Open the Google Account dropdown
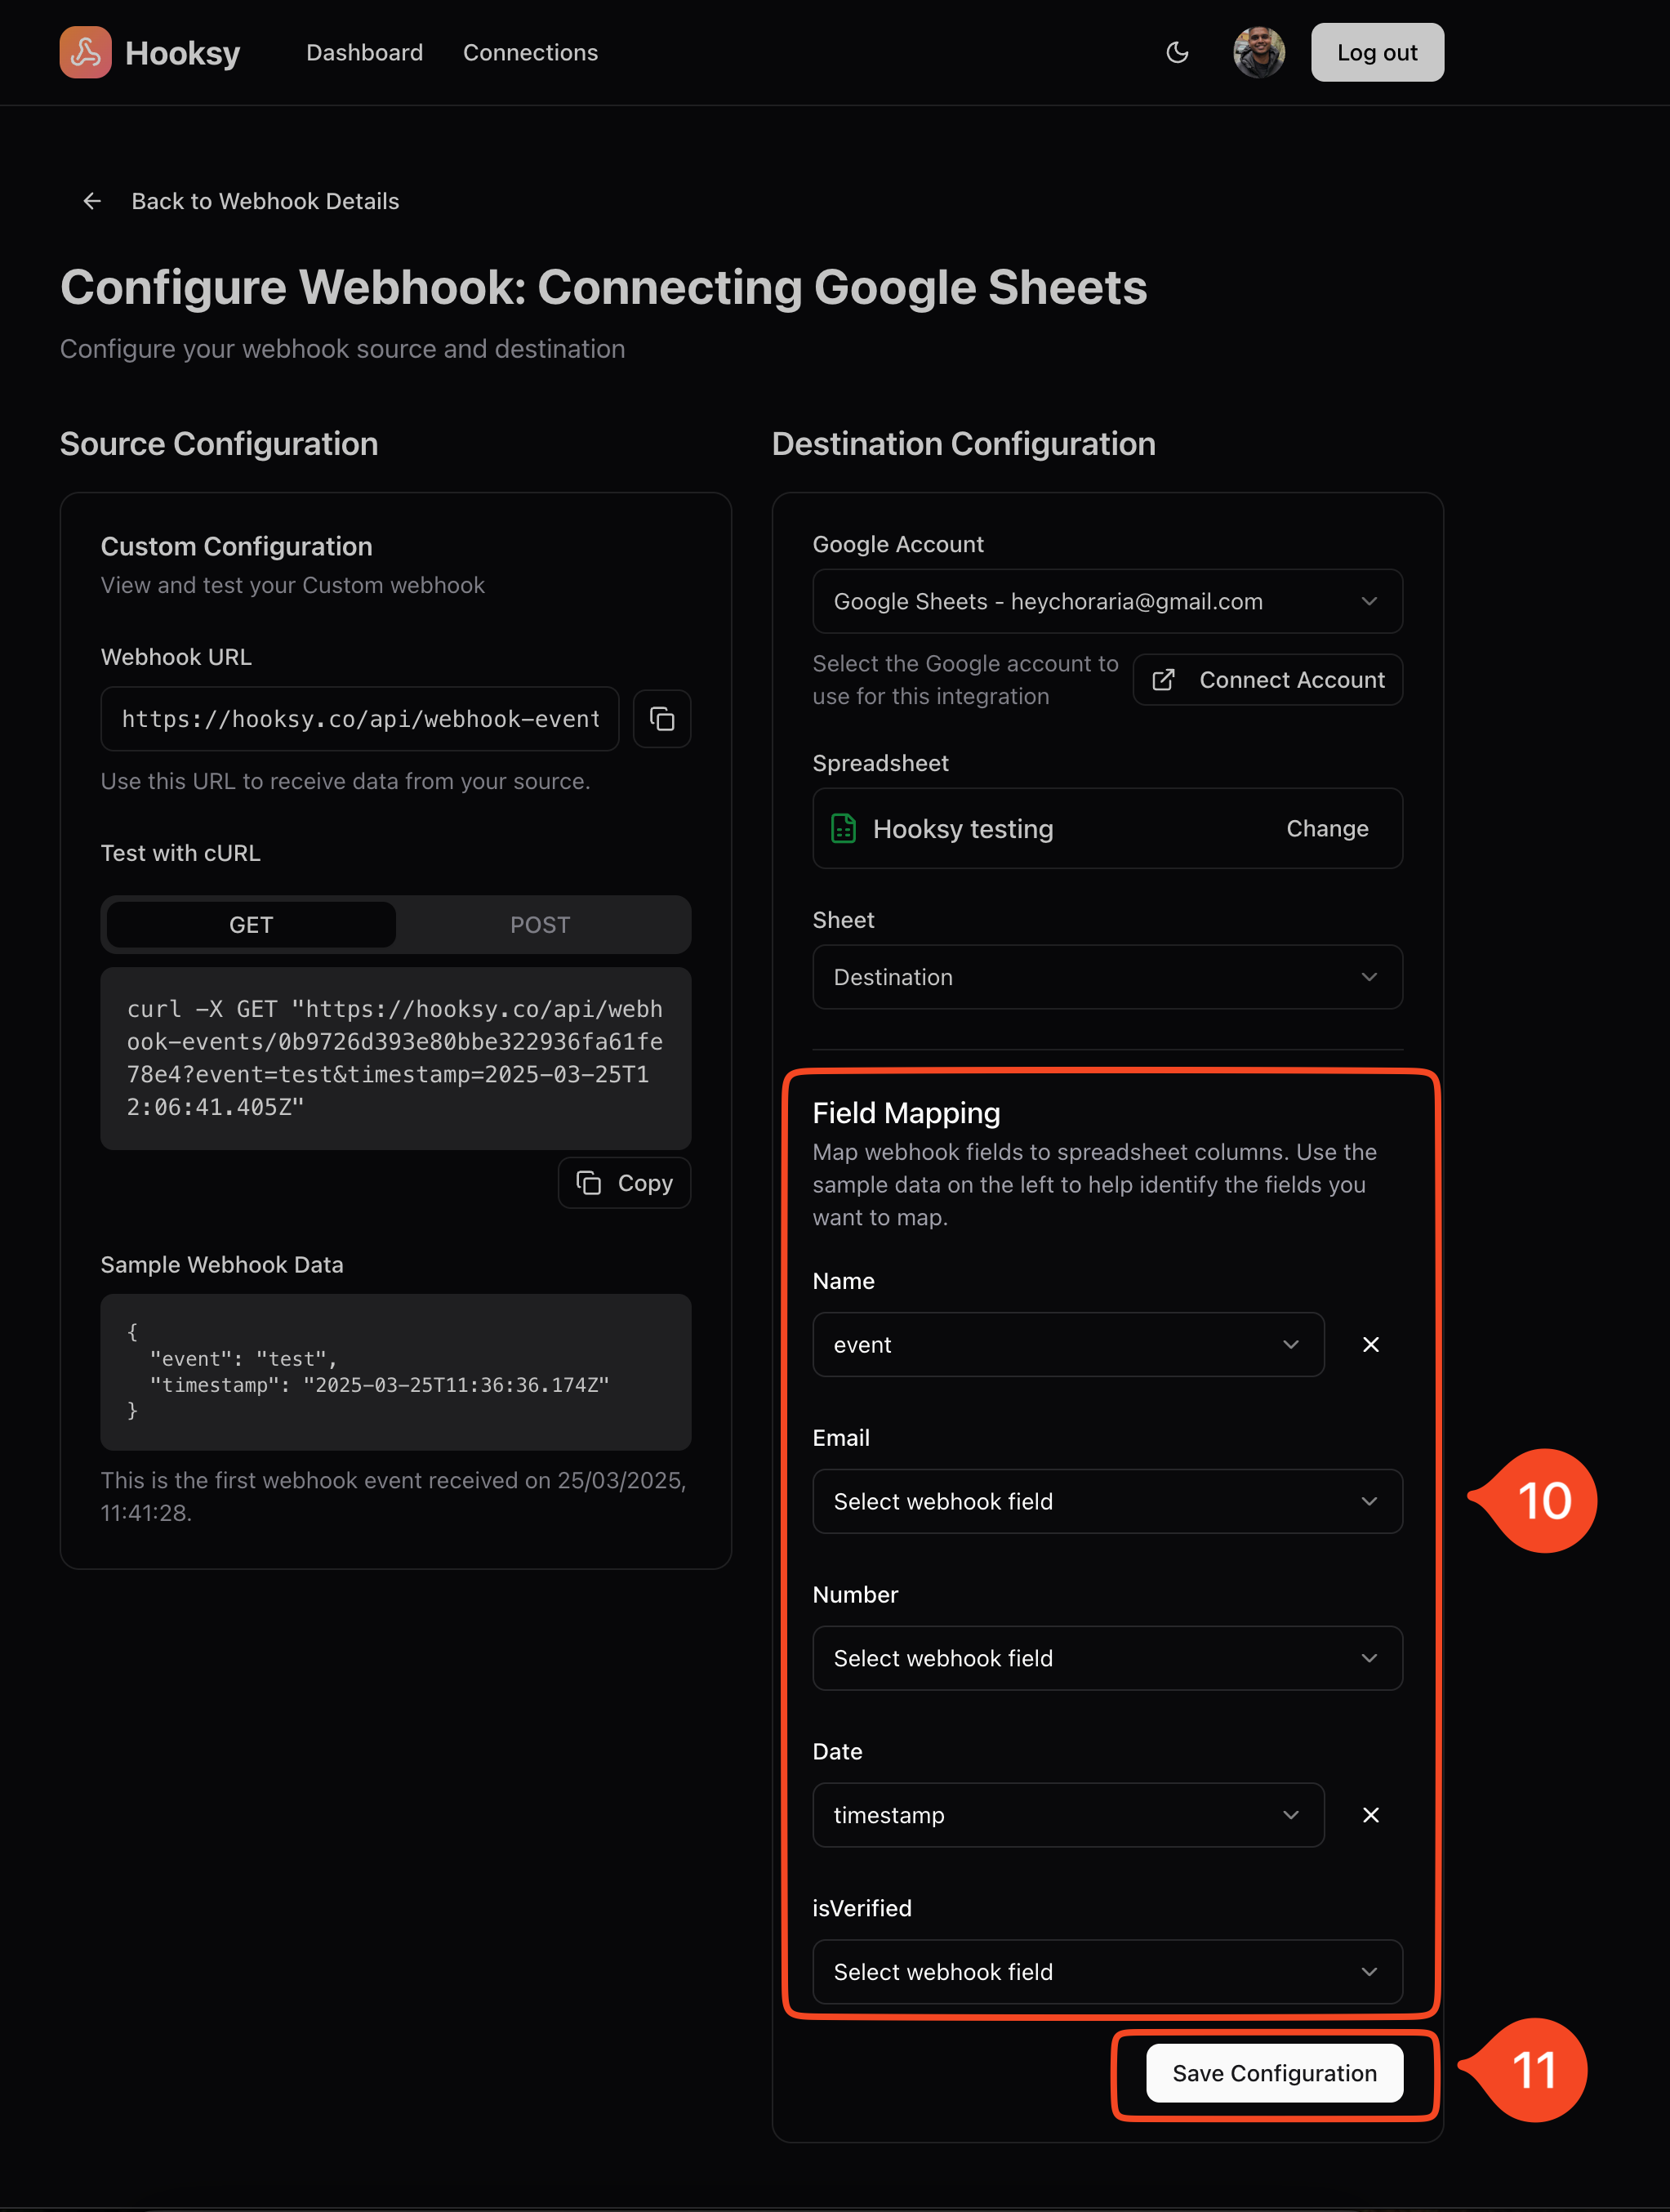Screen dimensions: 1670x2212 [x=1107, y=601]
